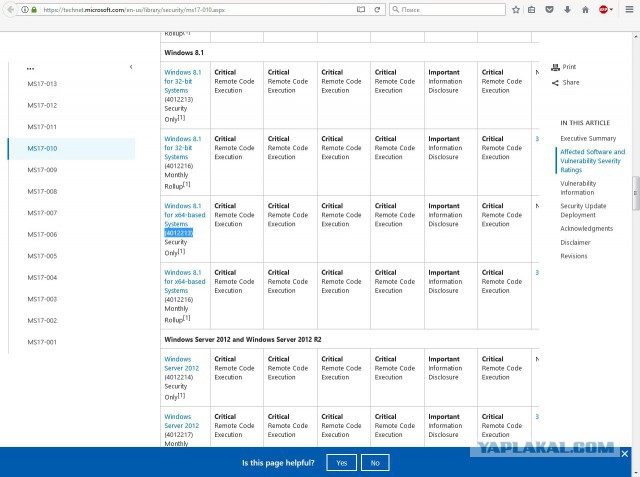The height and width of the screenshot is (477, 640).
Task: Bookmark this page with the star icon
Action: 516,9
